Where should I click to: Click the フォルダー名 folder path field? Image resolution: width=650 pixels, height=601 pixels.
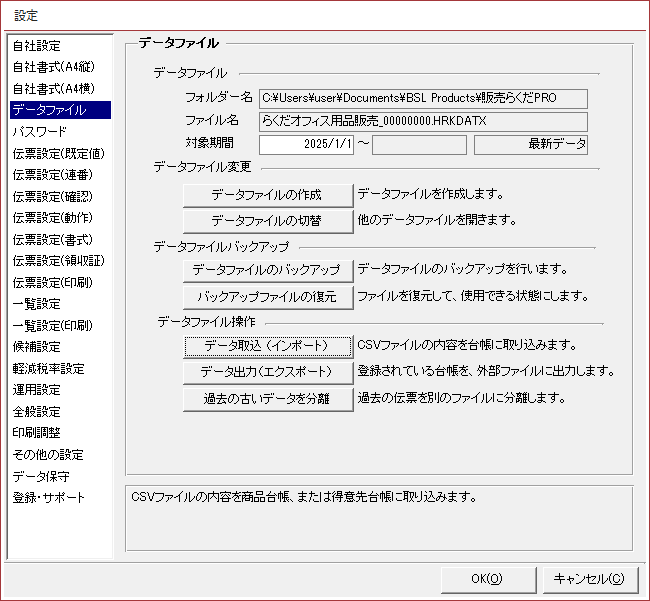(x=422, y=98)
